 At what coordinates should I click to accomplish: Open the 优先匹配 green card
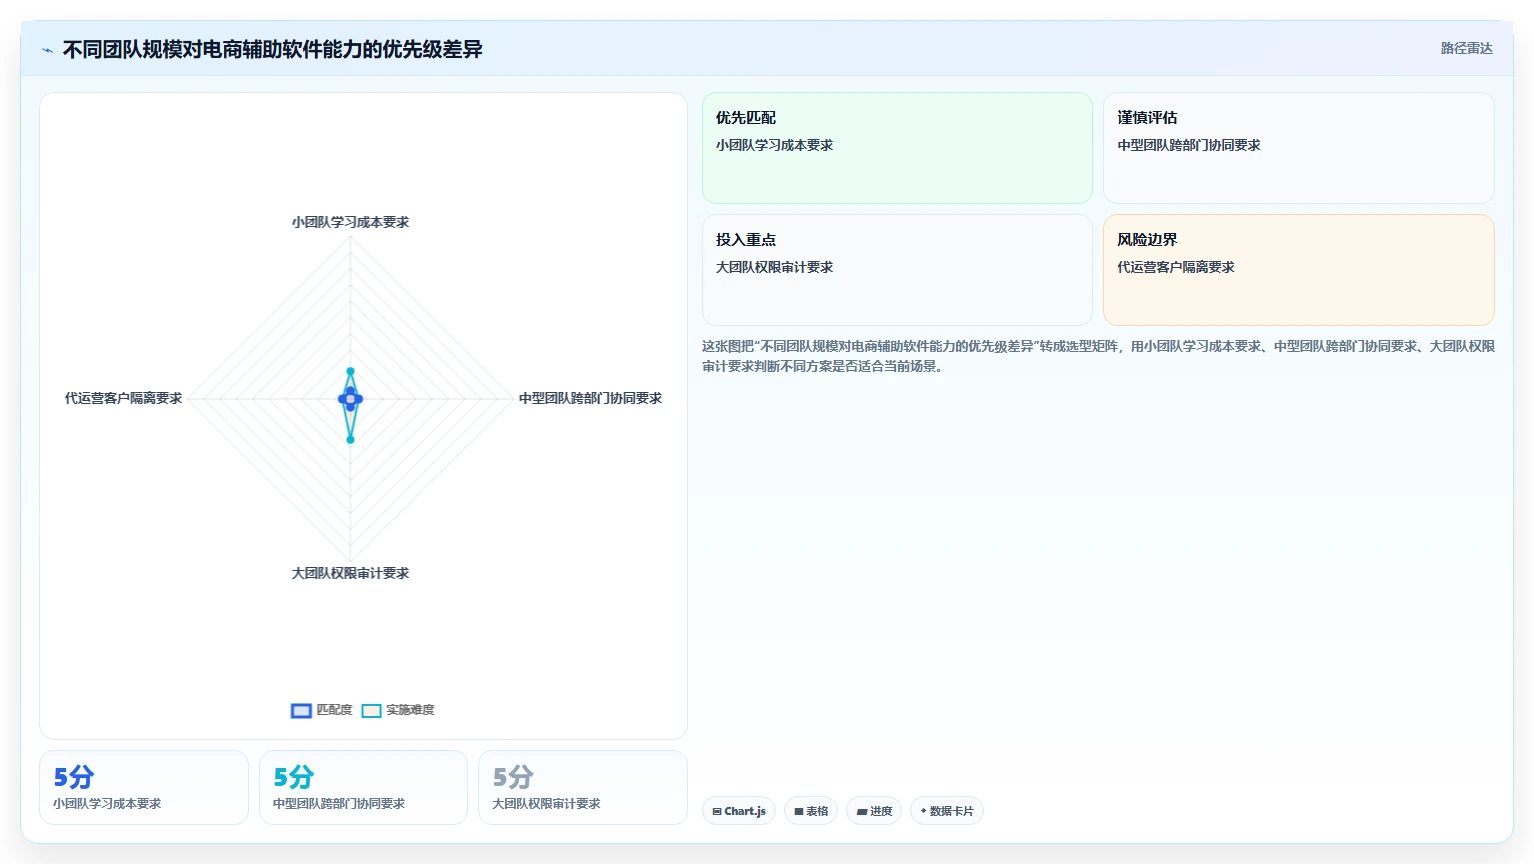[x=897, y=148]
